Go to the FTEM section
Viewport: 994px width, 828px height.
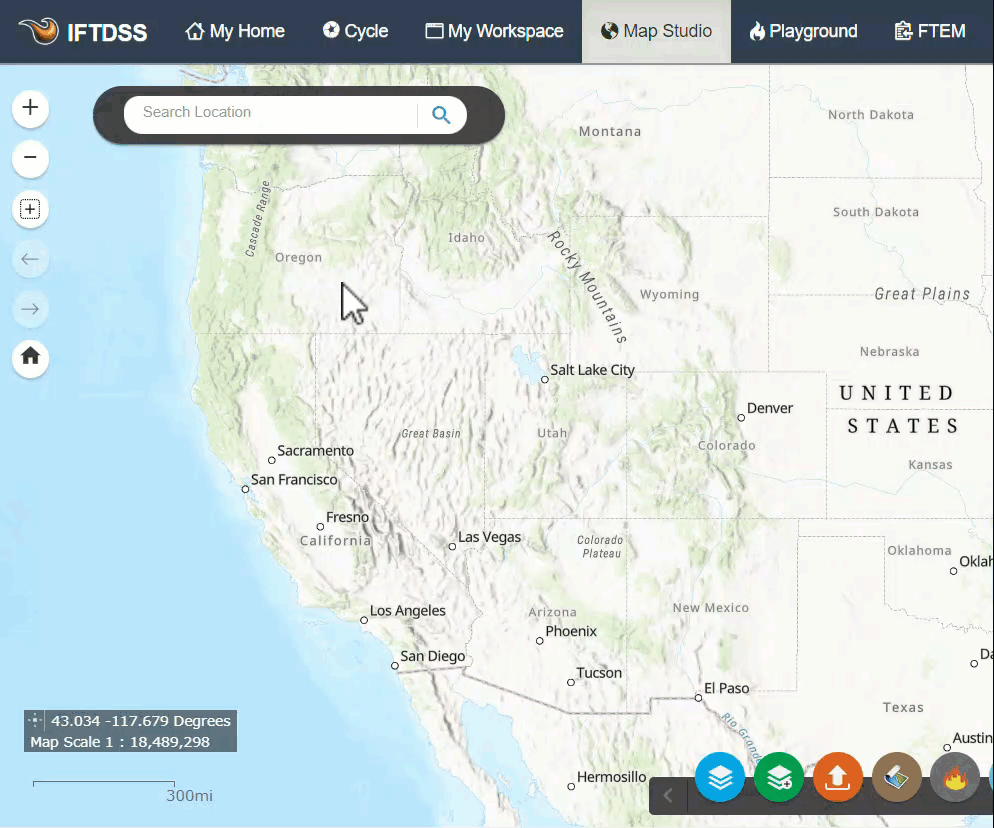click(x=930, y=31)
